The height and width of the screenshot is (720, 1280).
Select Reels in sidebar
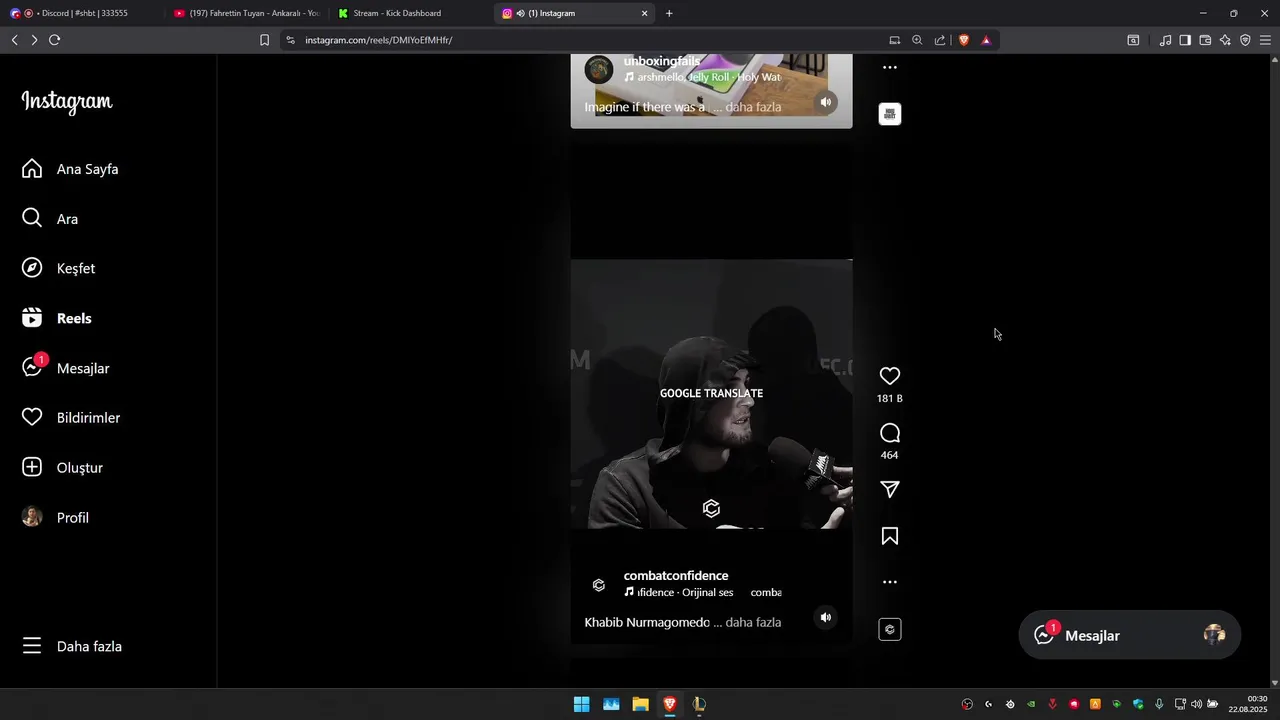pos(57,318)
